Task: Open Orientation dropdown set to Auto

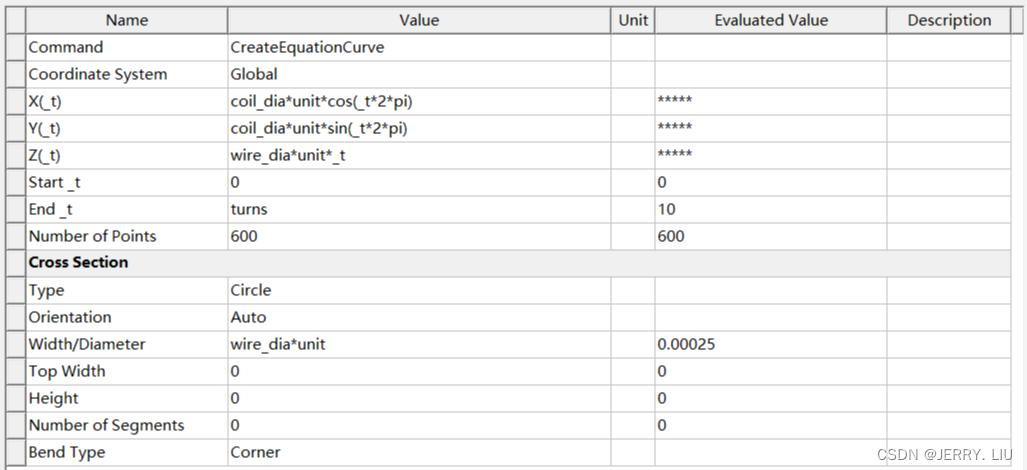Action: click(x=419, y=317)
